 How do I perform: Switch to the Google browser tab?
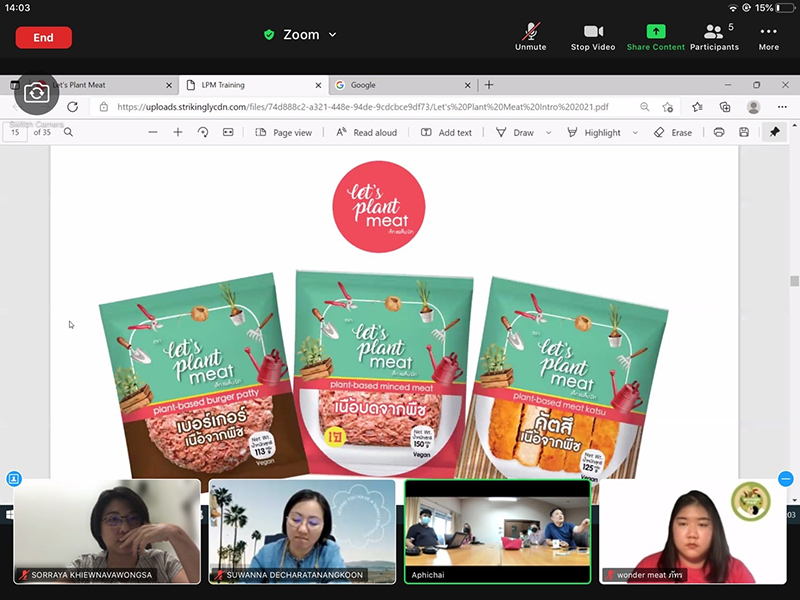point(403,85)
